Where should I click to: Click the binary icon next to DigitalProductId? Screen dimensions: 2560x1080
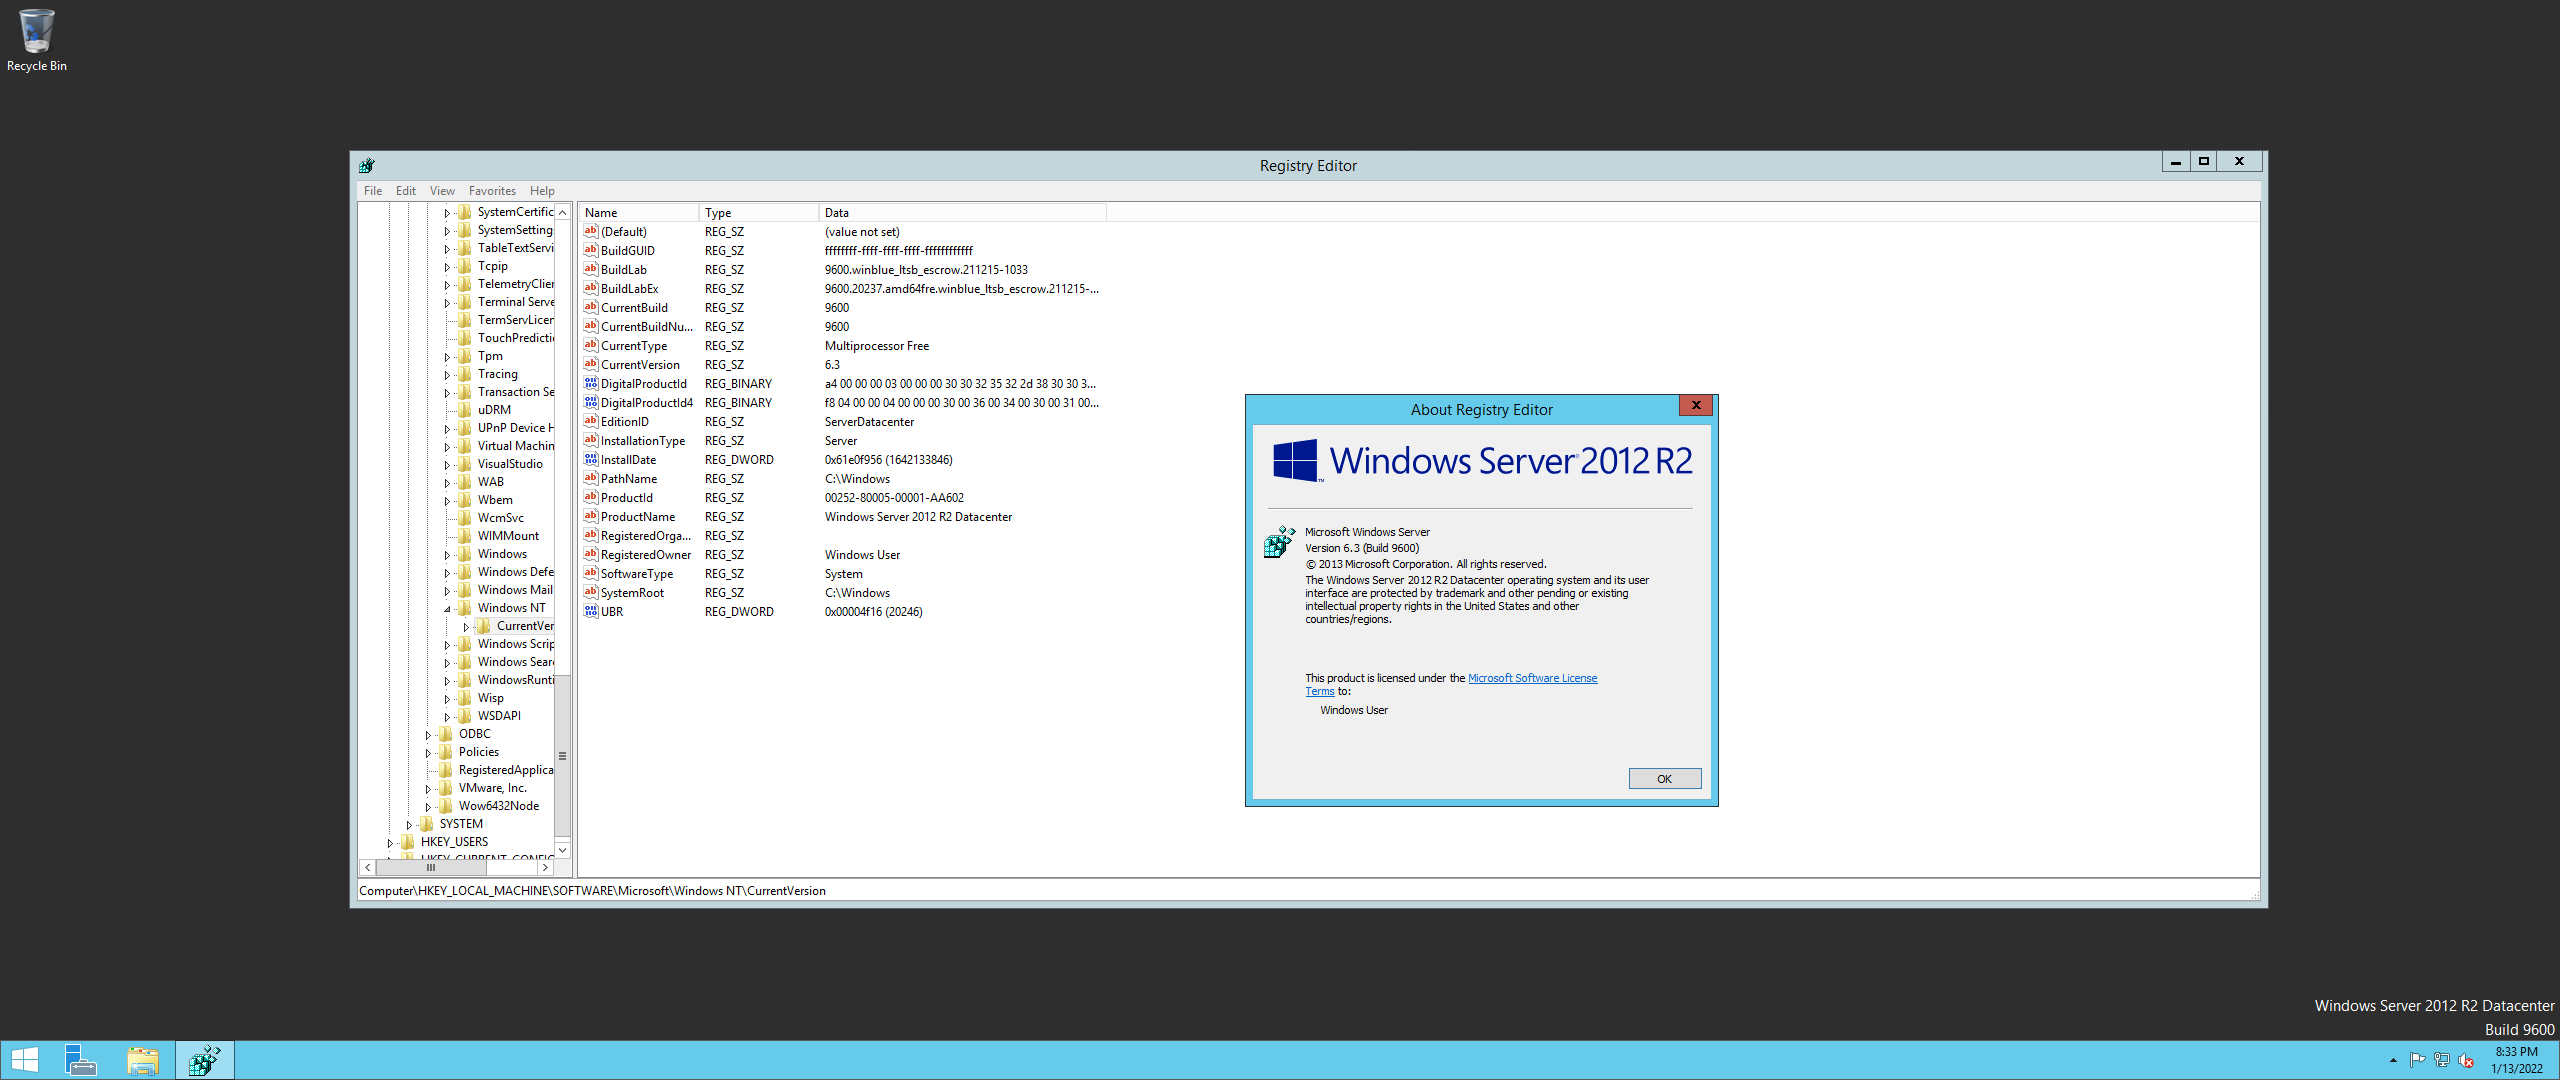click(x=591, y=383)
